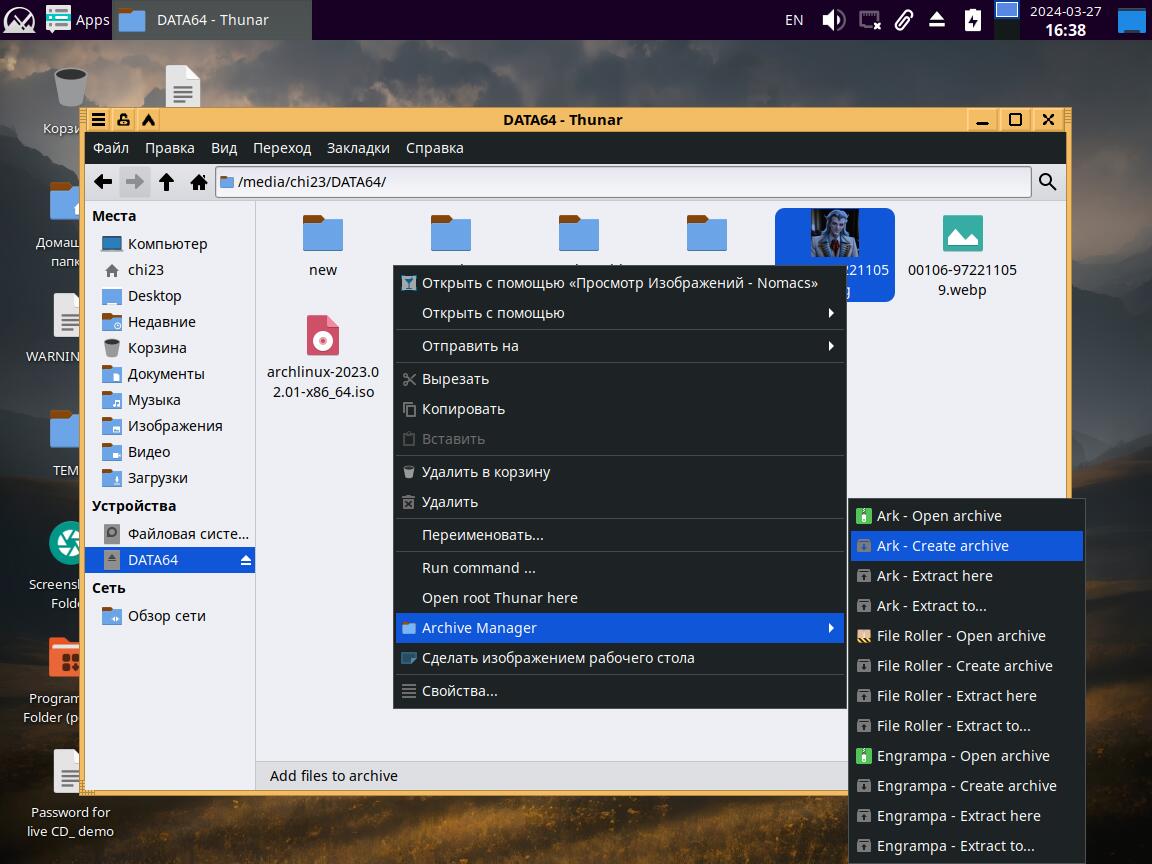Click the EN keyboard layout indicator
Image resolution: width=1152 pixels, height=864 pixels.
794,20
